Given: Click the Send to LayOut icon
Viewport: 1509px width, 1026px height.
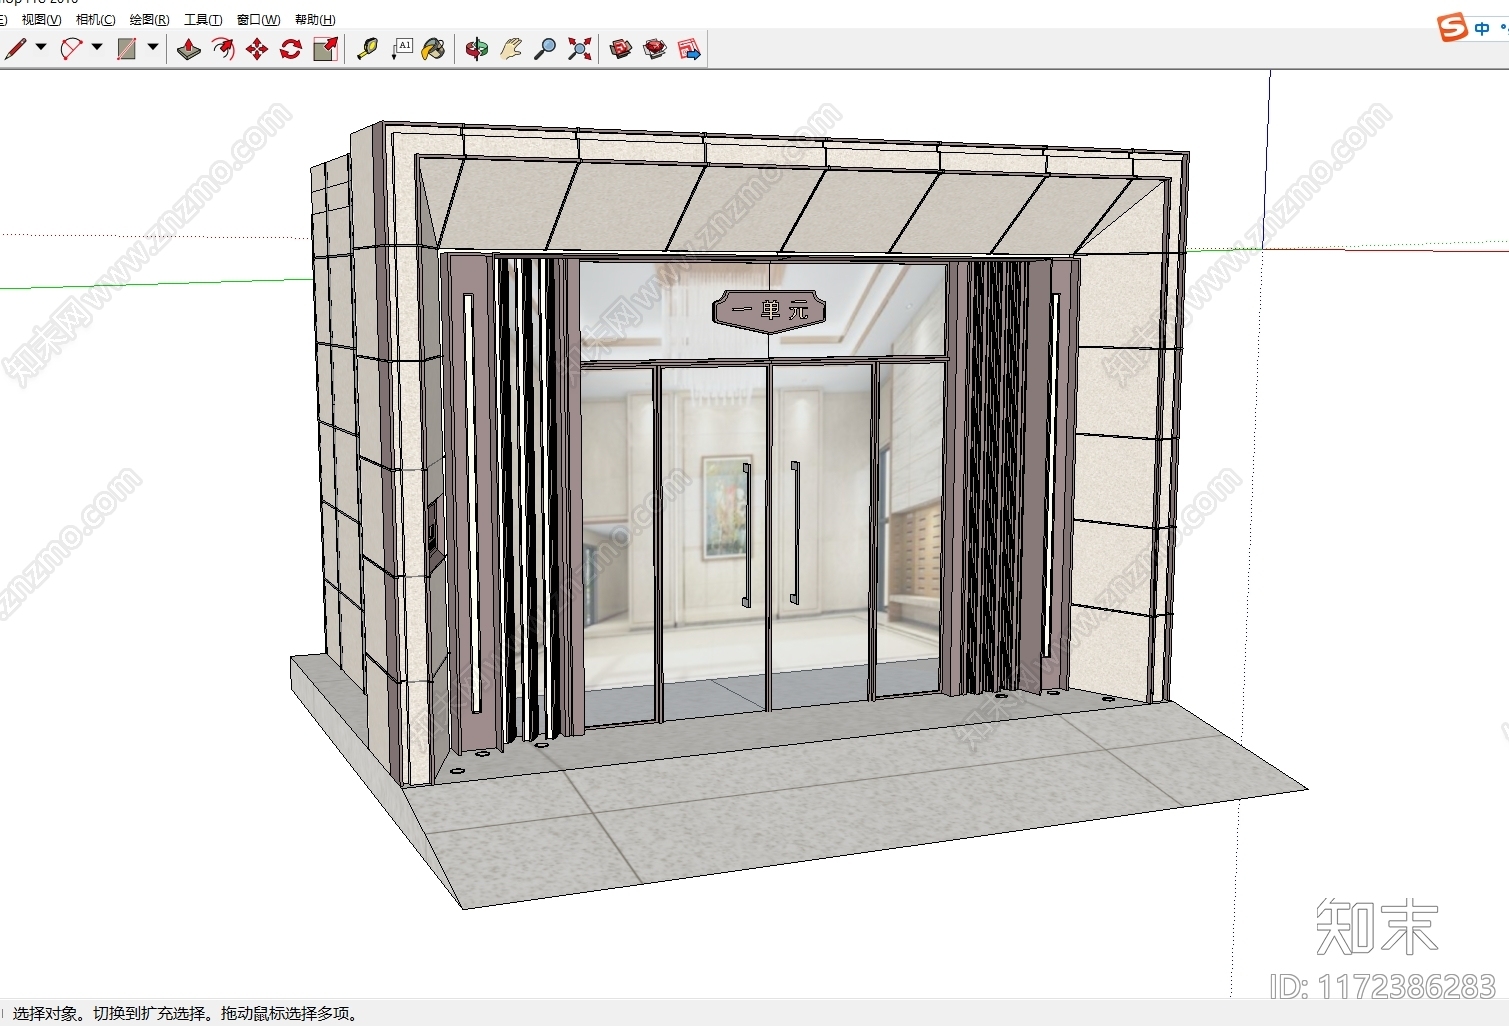Looking at the screenshot, I should tap(689, 49).
